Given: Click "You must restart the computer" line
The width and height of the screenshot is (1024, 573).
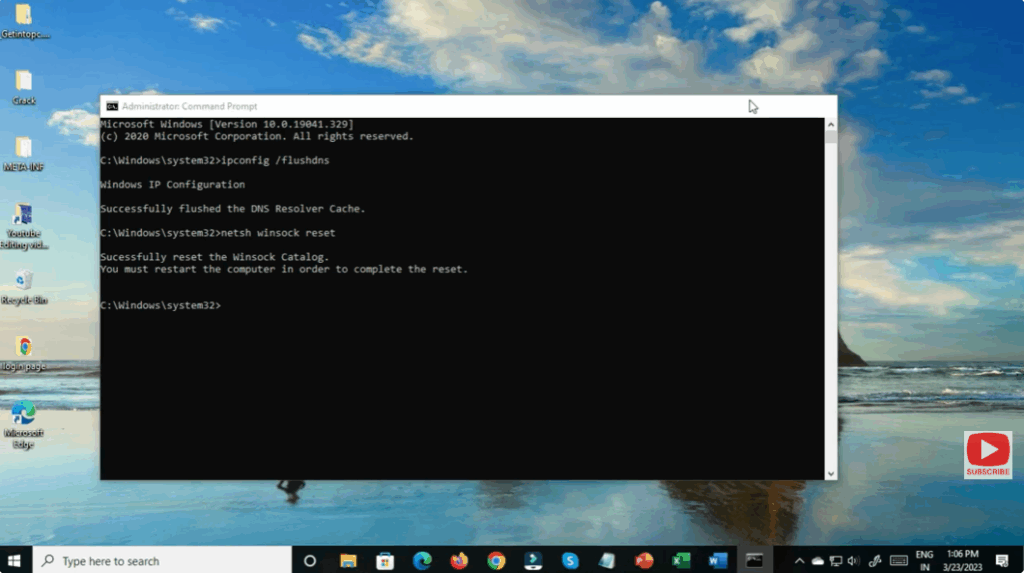Looking at the screenshot, I should 284,269.
